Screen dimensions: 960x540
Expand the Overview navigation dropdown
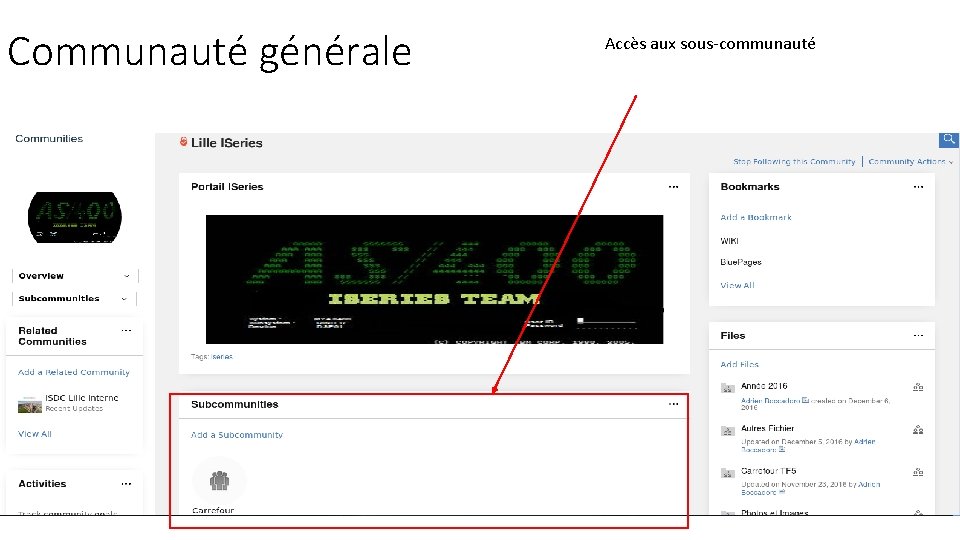(127, 276)
